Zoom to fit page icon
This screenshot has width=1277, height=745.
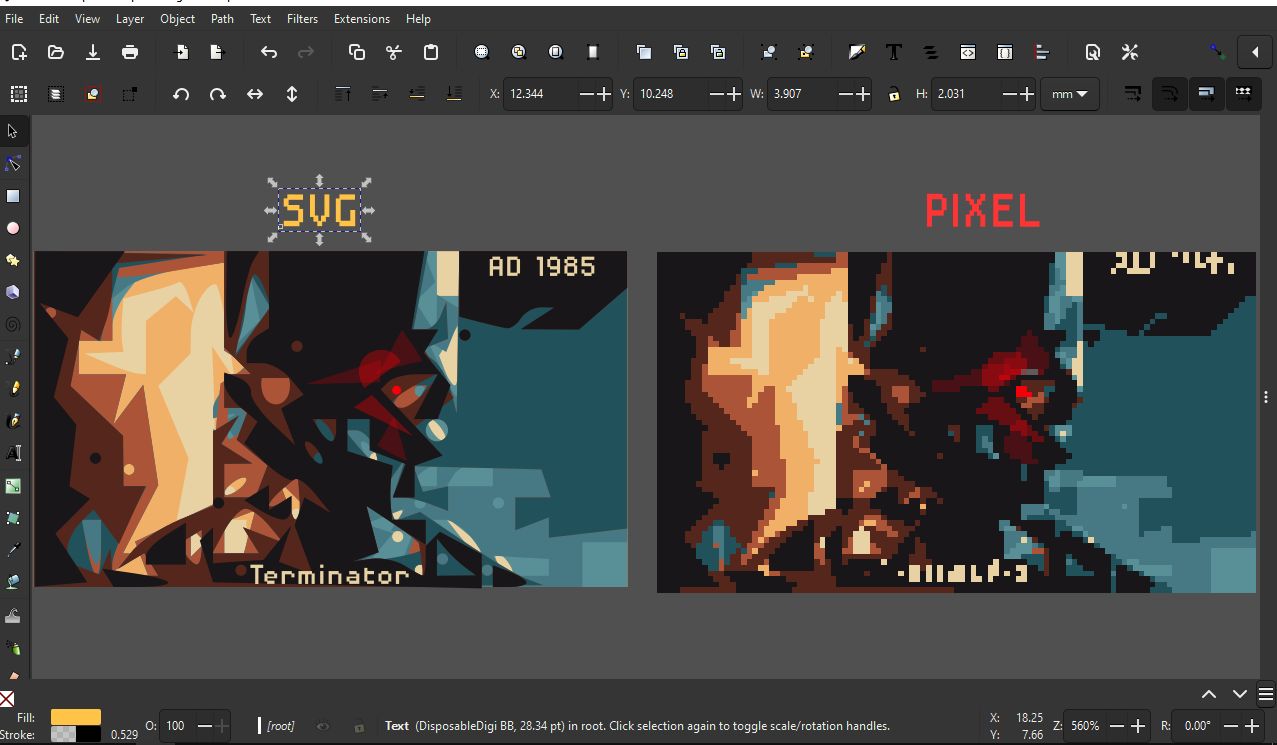click(556, 52)
